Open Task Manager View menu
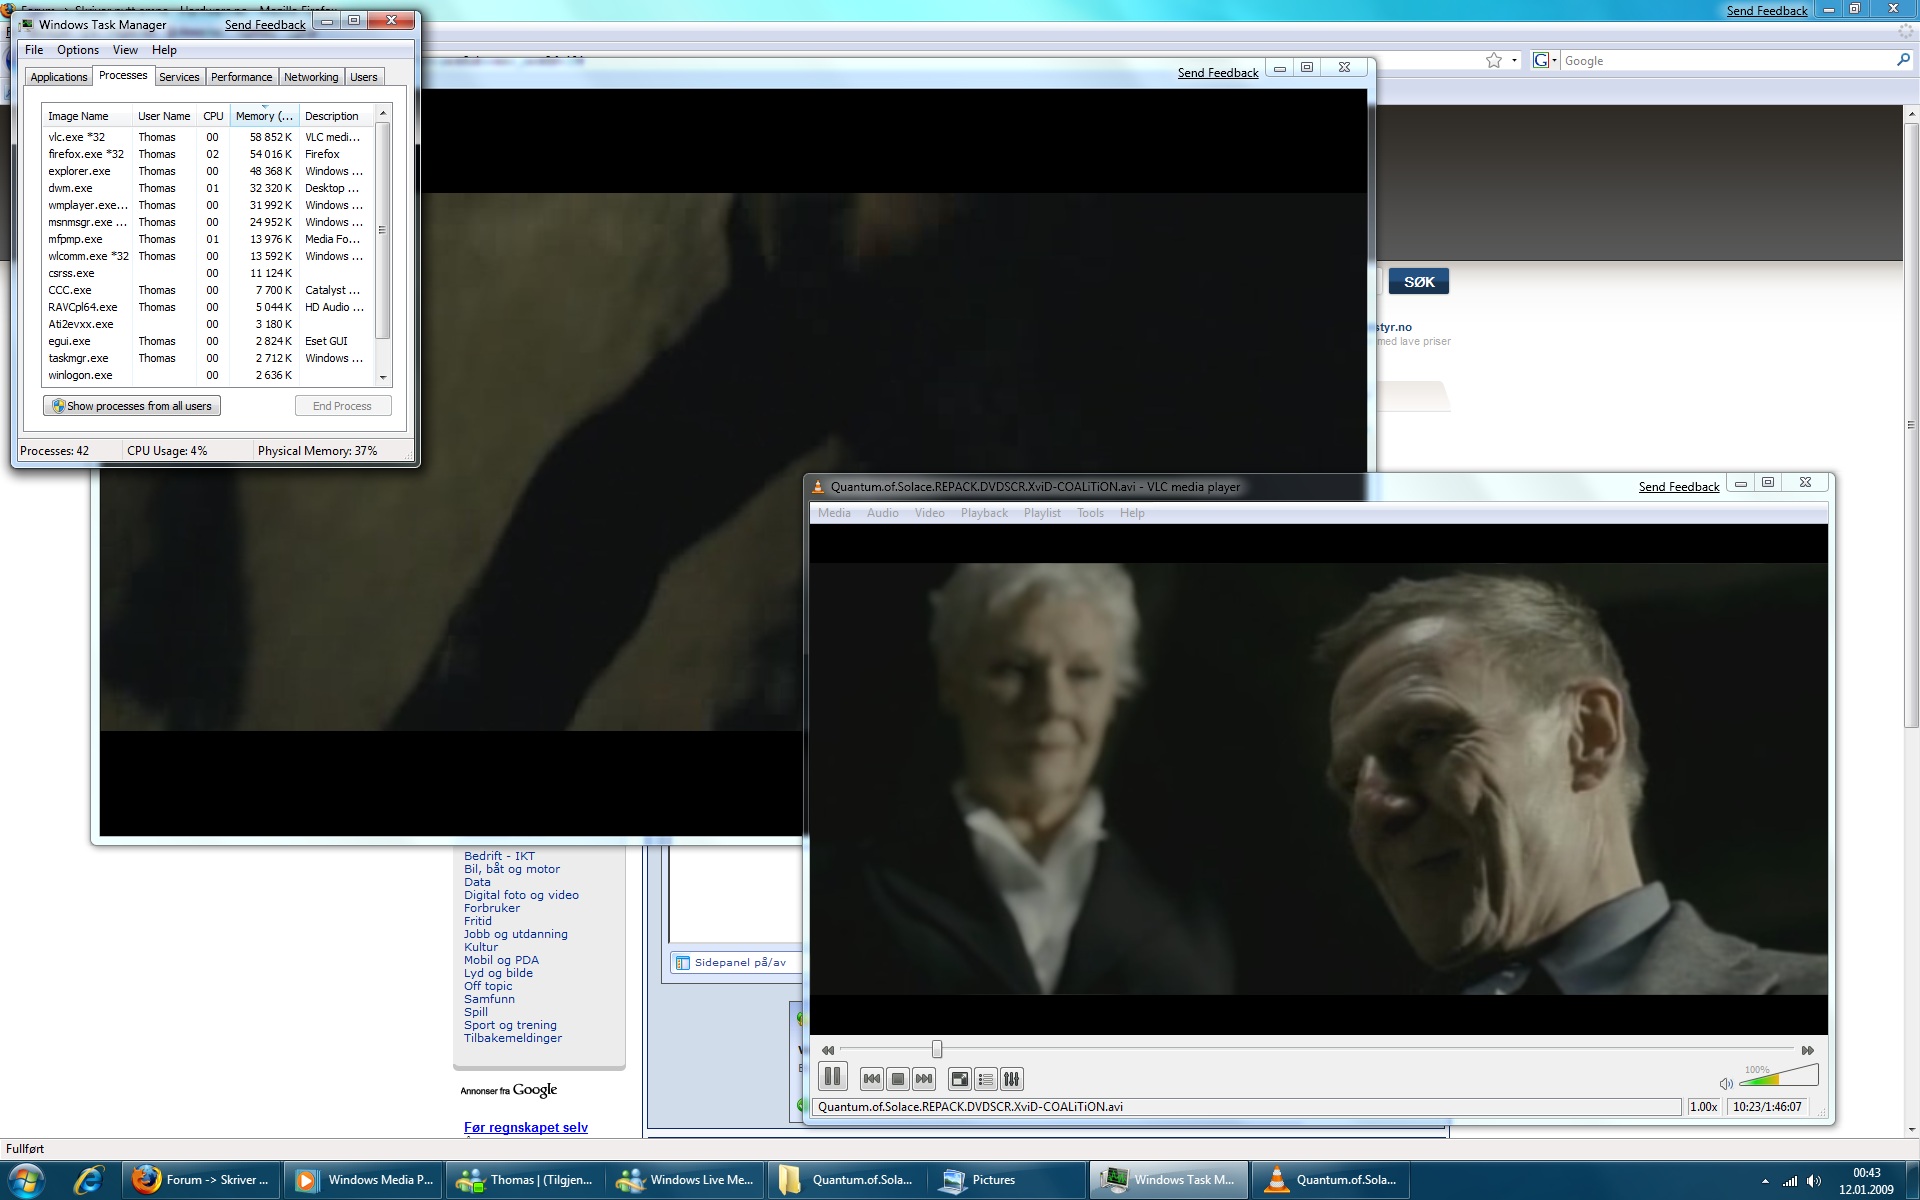The width and height of the screenshot is (1920, 1200). click(125, 50)
